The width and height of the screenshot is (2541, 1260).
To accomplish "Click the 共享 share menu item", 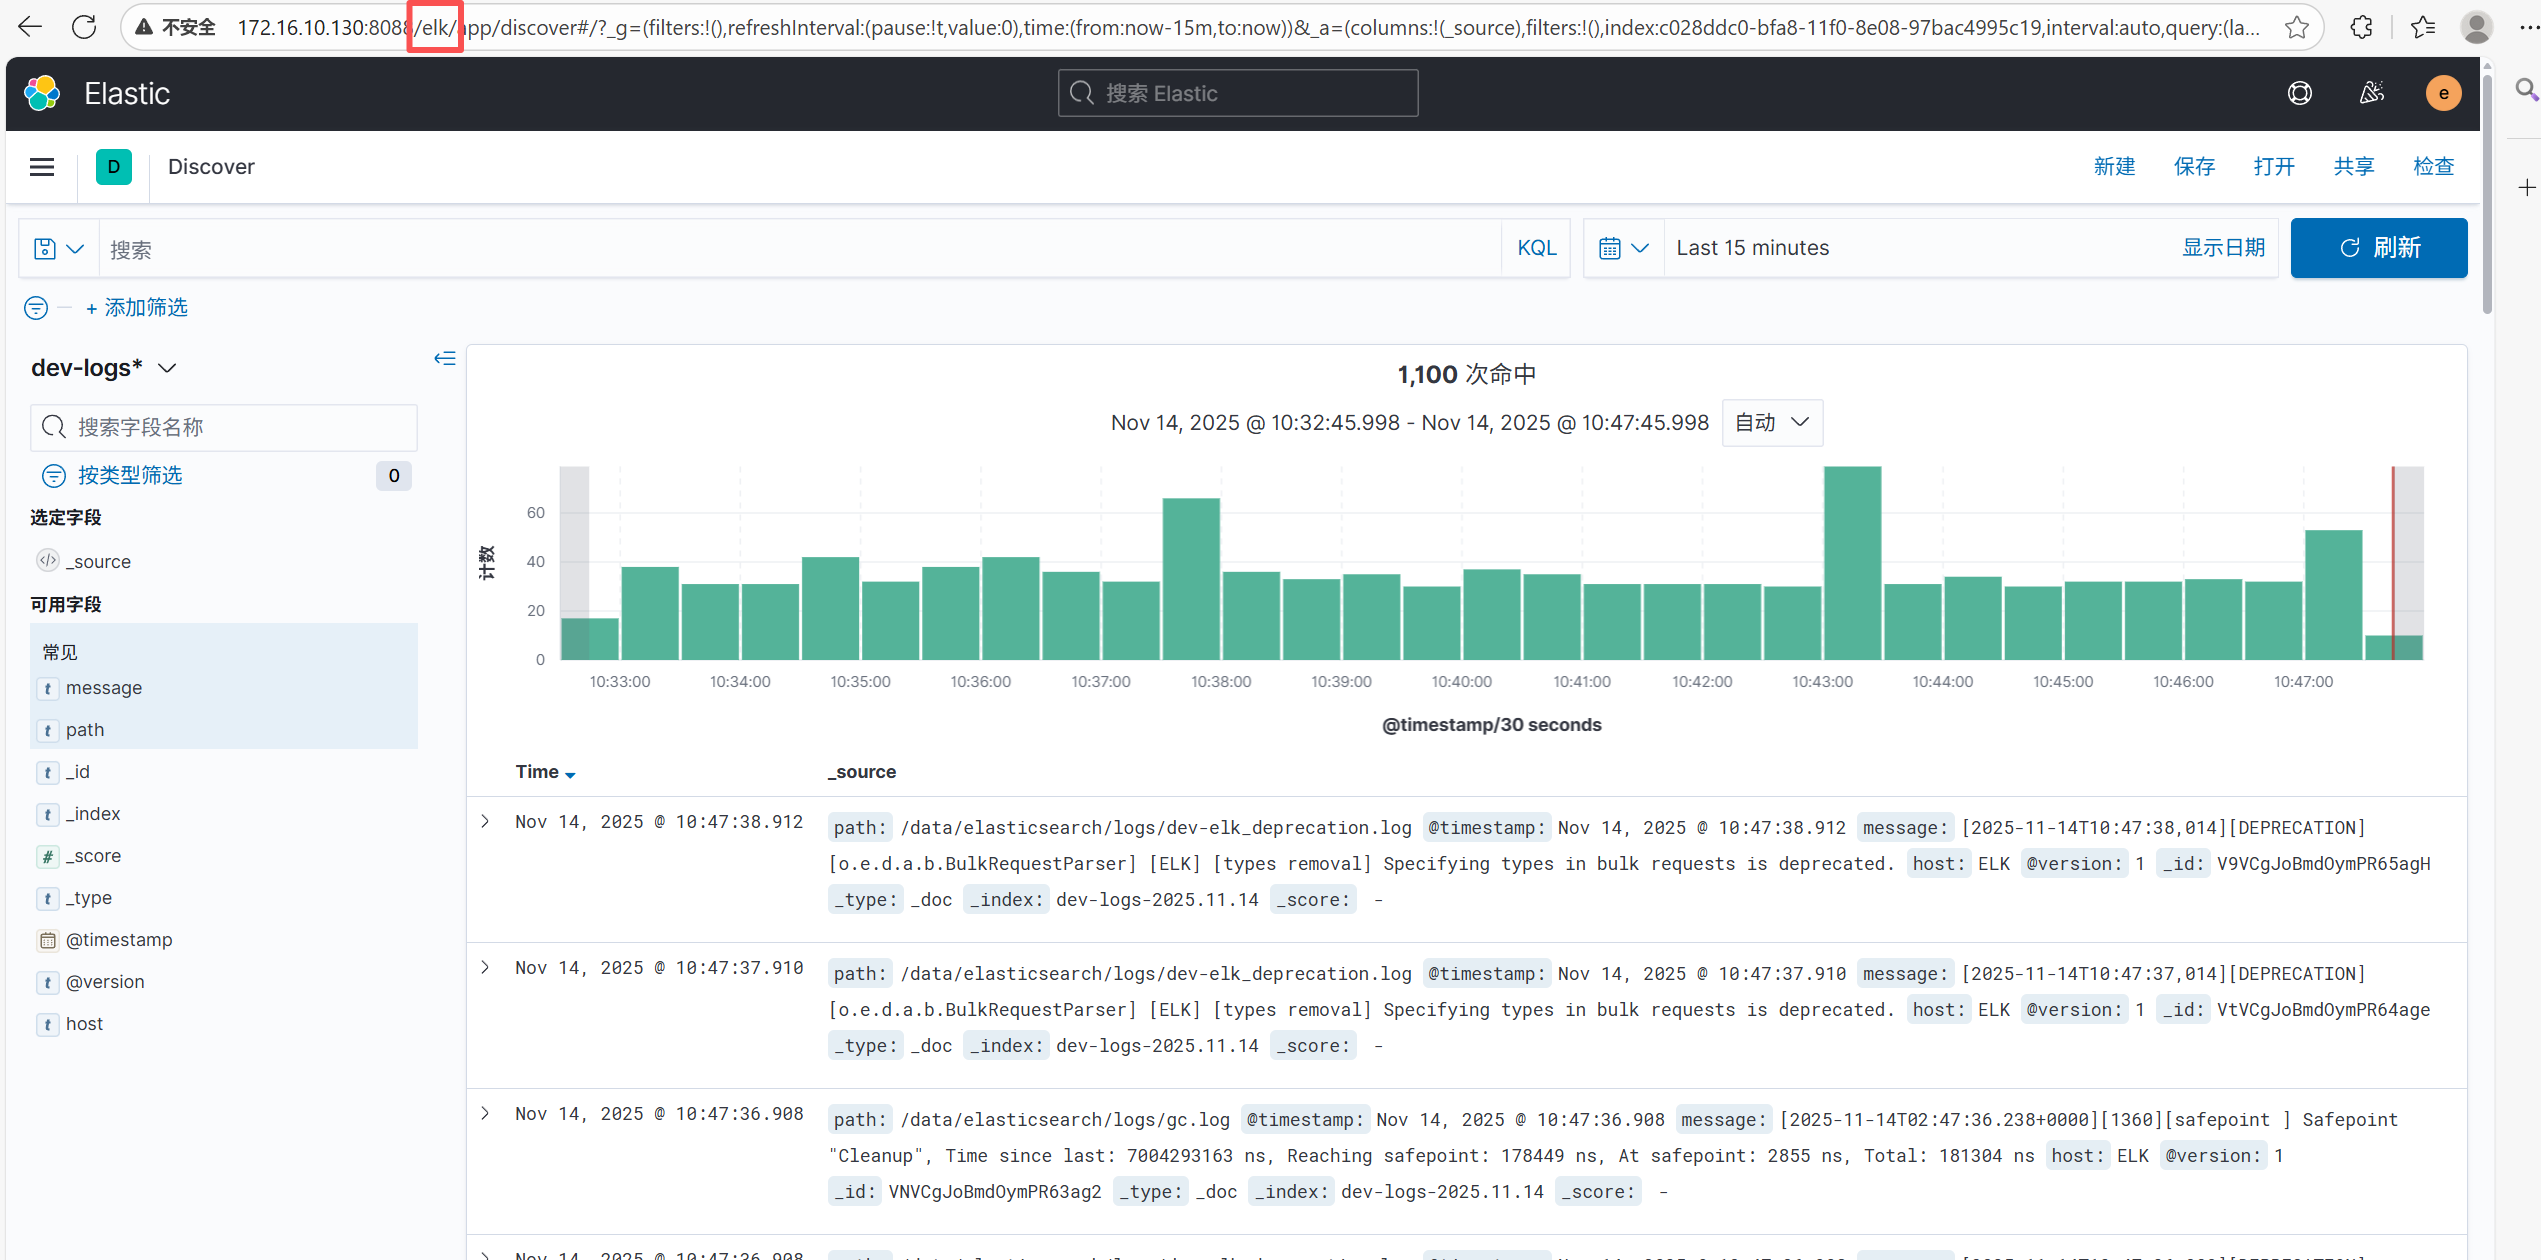I will (2353, 167).
